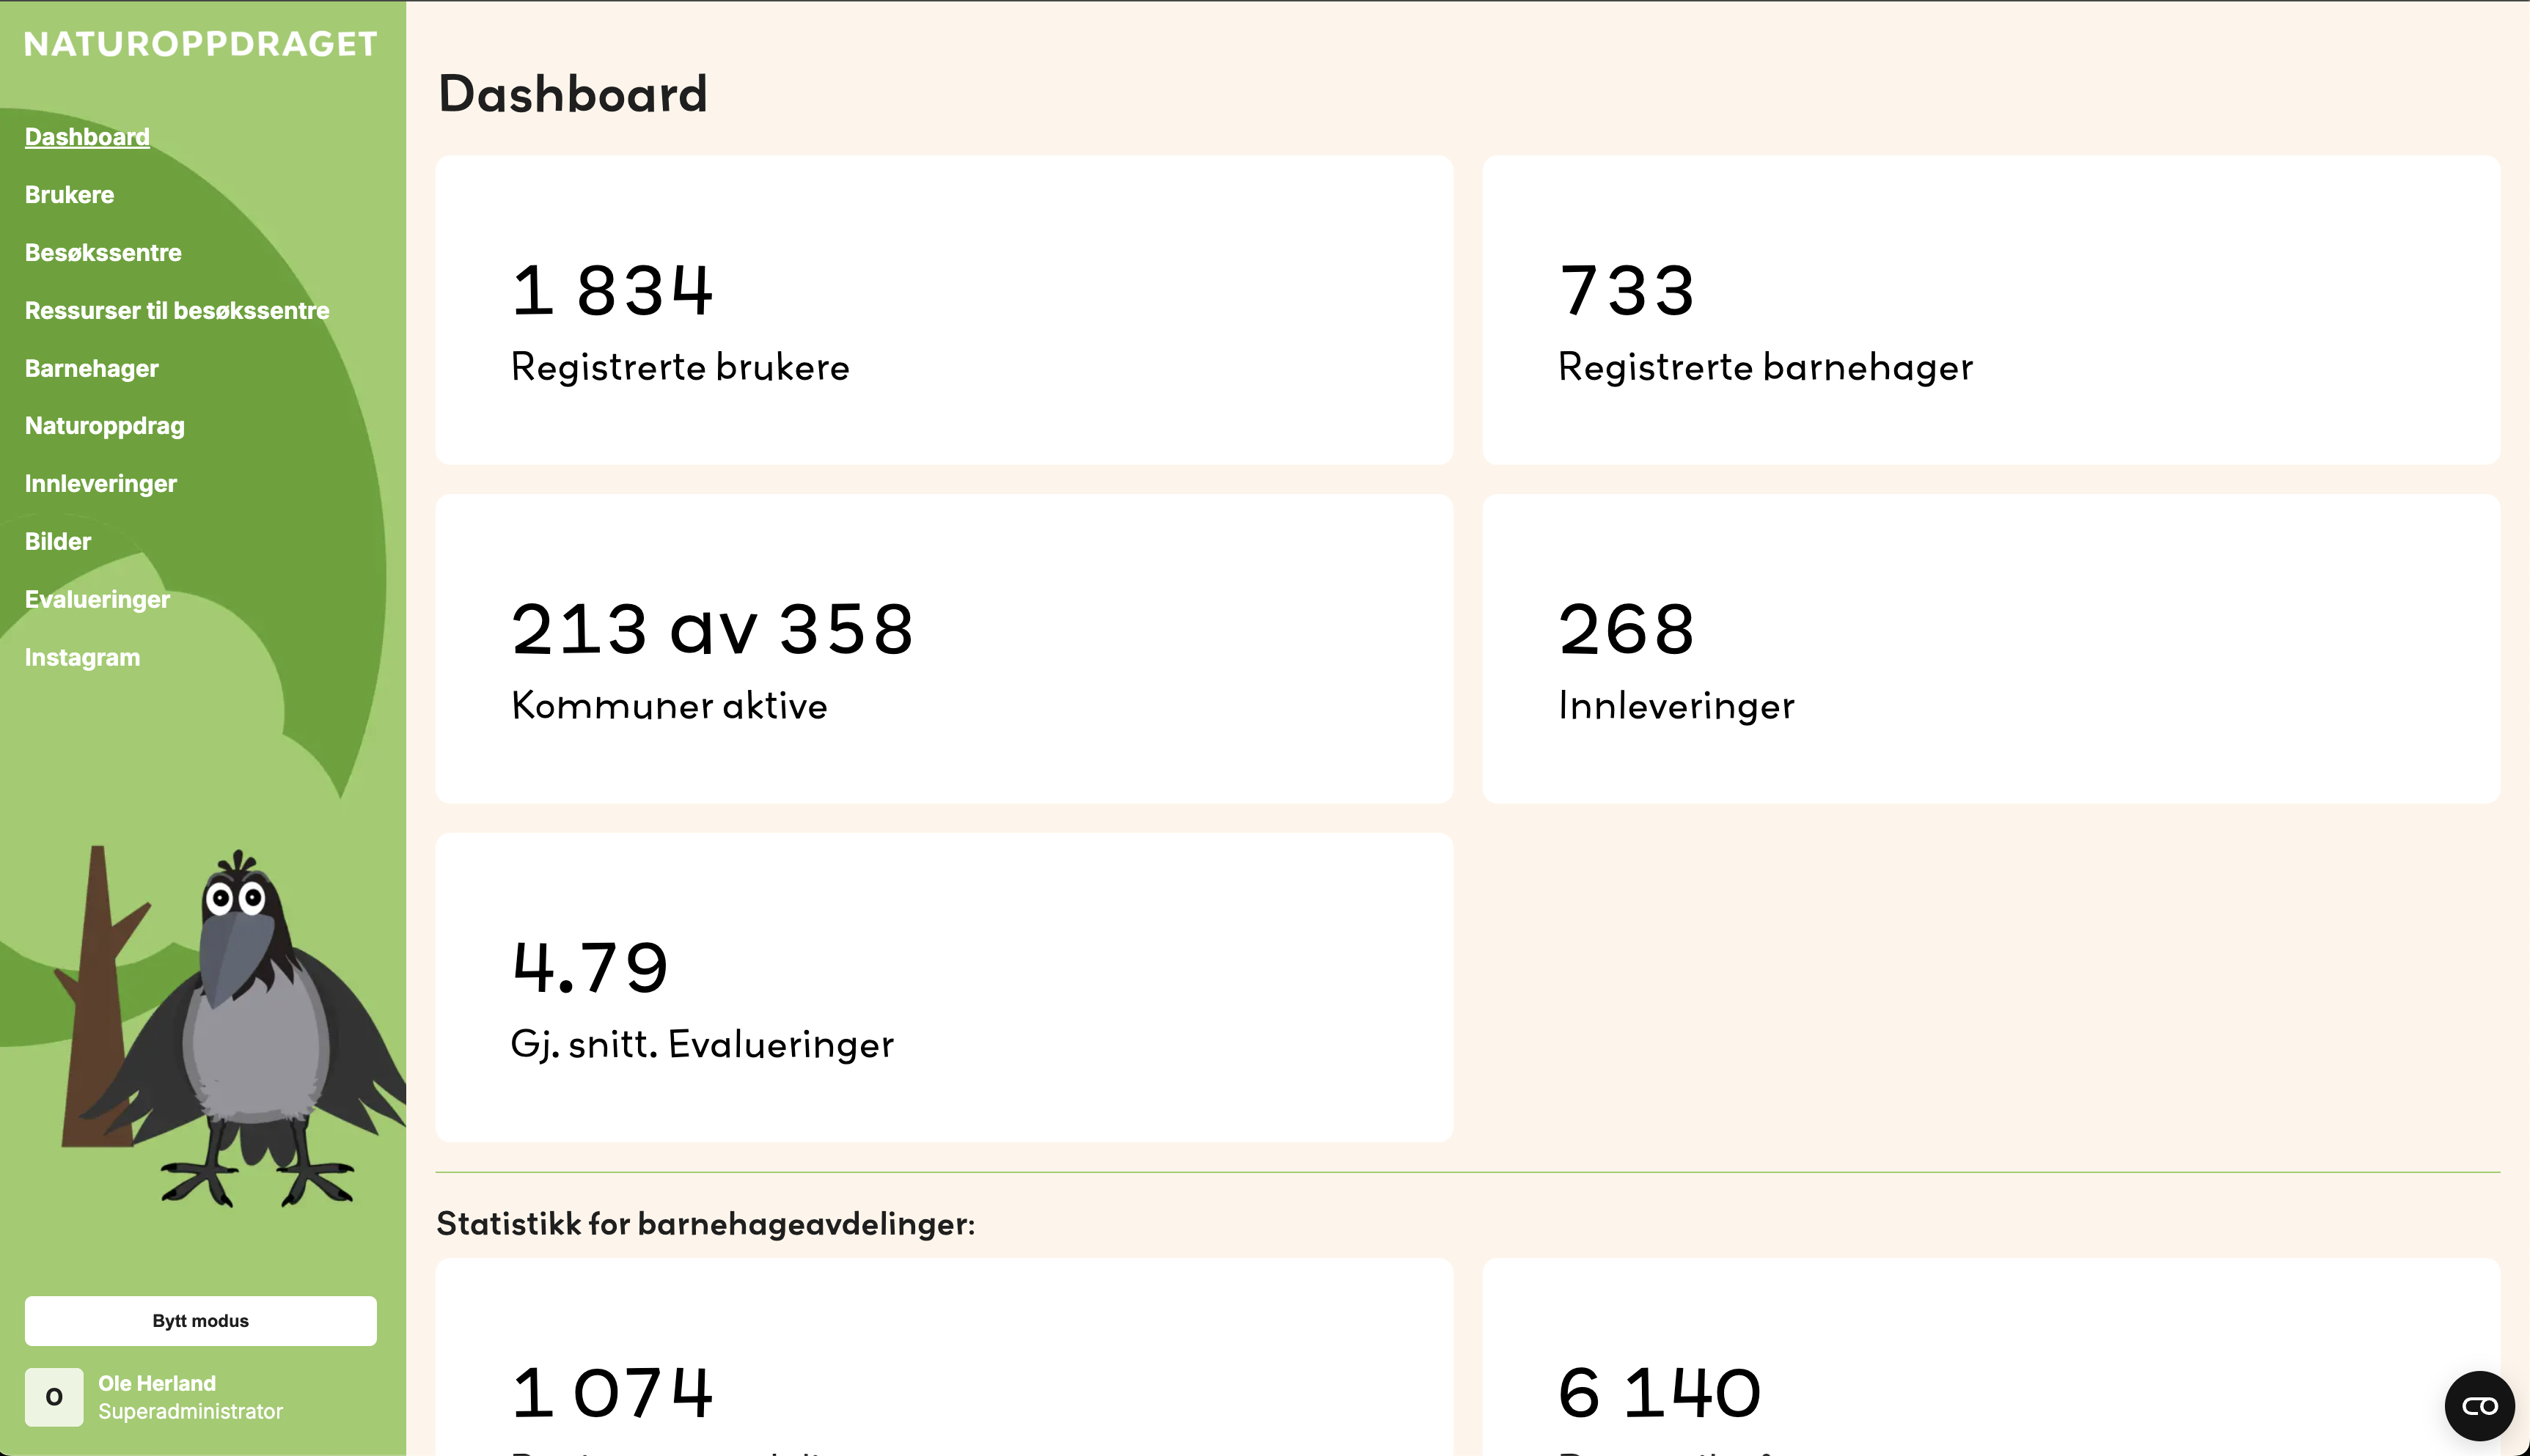This screenshot has width=2530, height=1456.
Task: Open the Bilder page
Action: coord(58,542)
